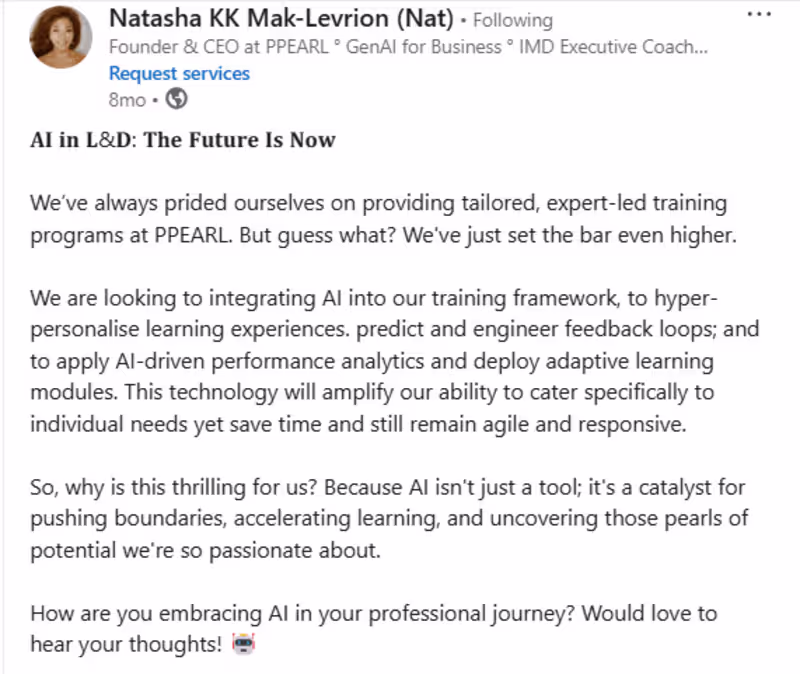800x674 pixels.
Task: Click Natasha's circular profile photo
Action: (x=60, y=38)
